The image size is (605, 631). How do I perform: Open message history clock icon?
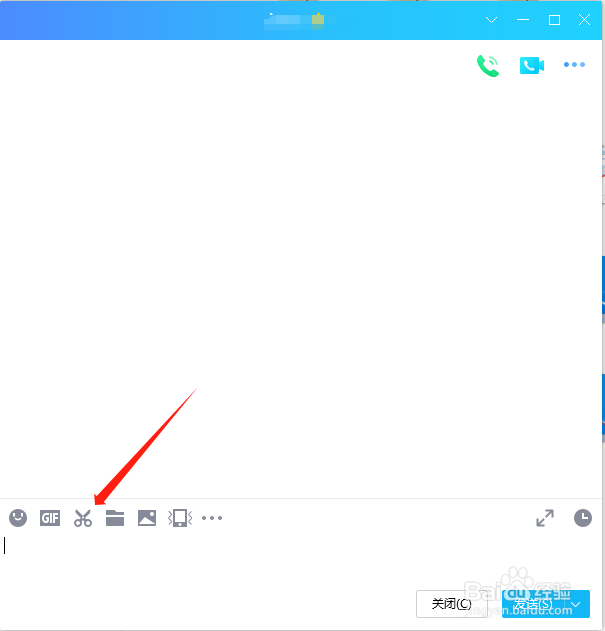click(x=582, y=518)
